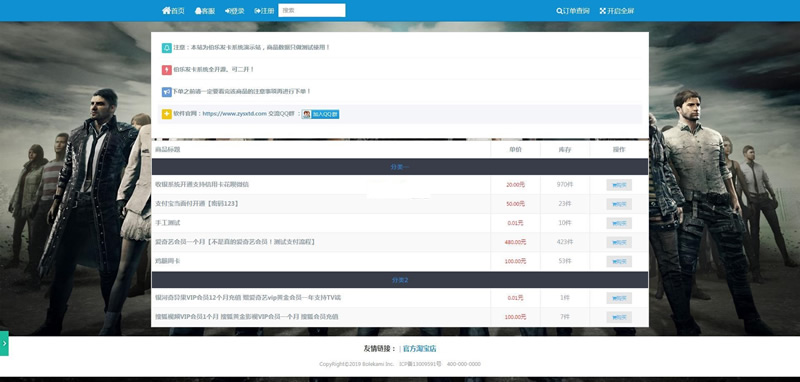Click the 单价 column header

click(515, 149)
